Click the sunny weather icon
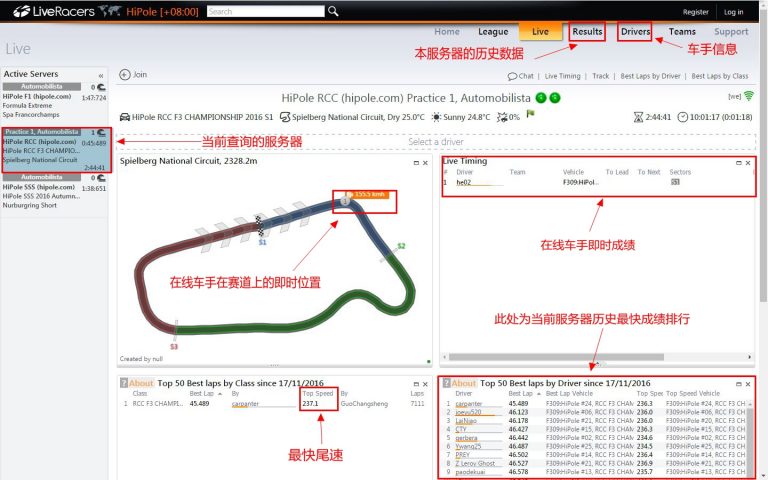Viewport: 768px width, 480px height. point(436,117)
